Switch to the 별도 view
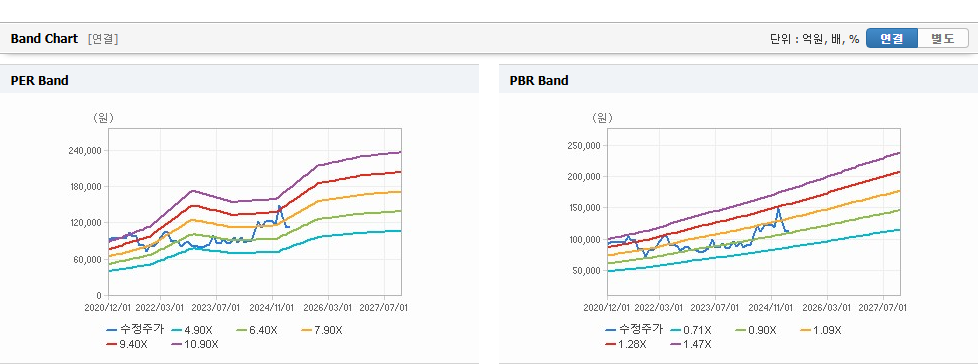 pos(943,38)
